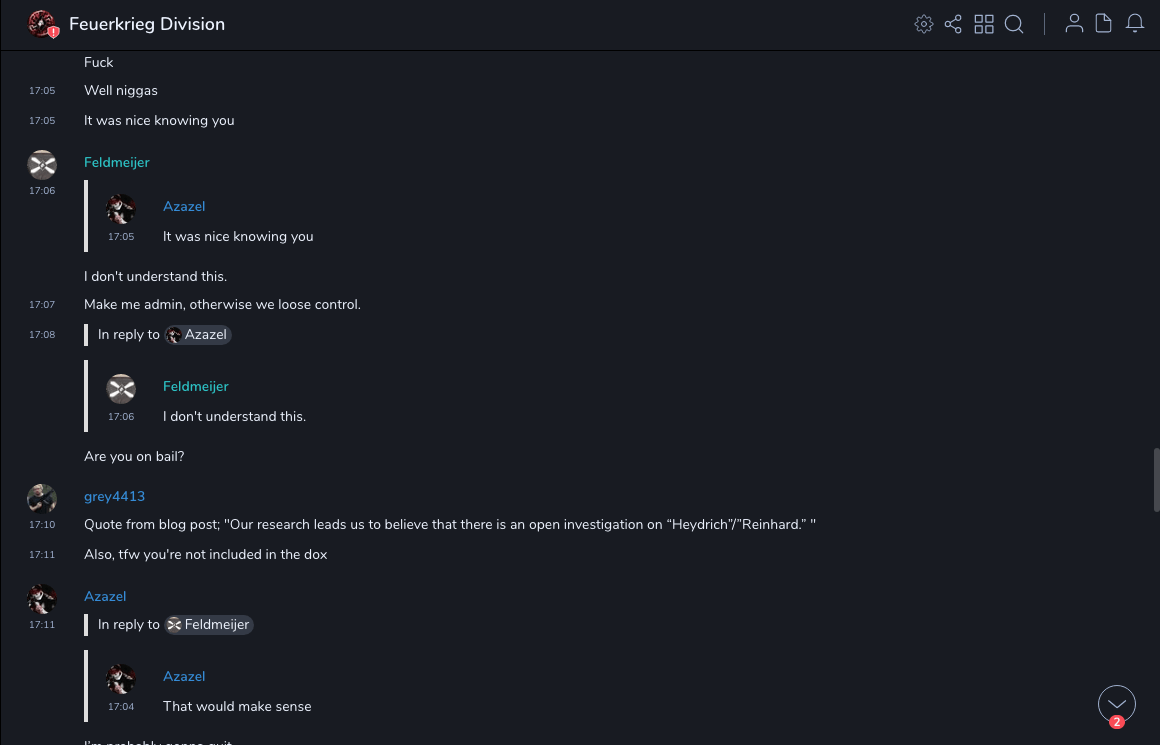
Task: Show the member list person icon
Action: tap(1074, 24)
